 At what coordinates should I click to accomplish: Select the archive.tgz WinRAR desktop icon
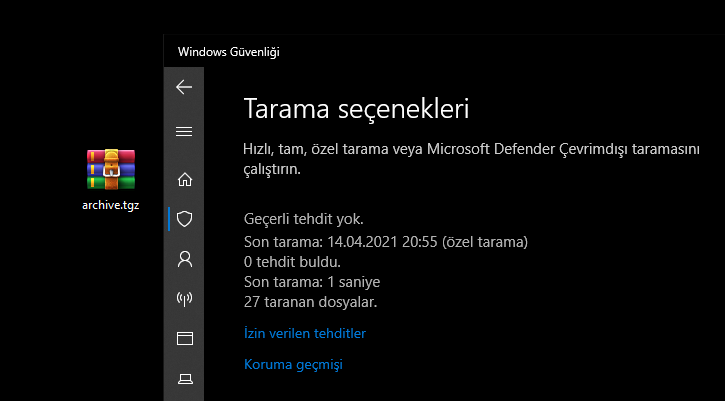(x=111, y=169)
